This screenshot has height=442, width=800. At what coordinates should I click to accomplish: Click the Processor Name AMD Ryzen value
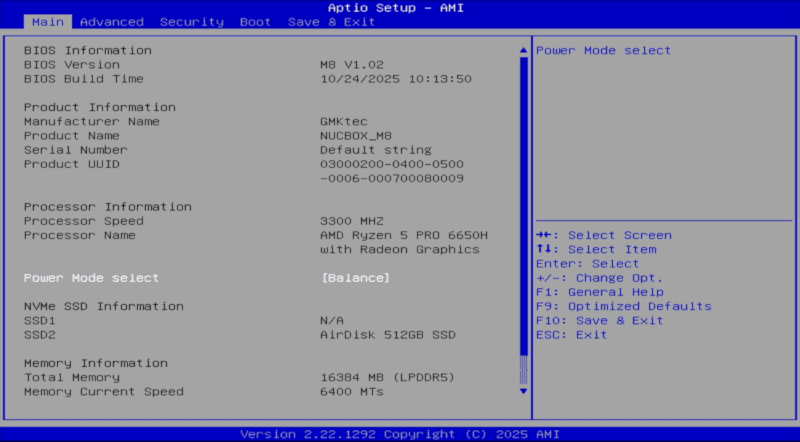[403, 235]
